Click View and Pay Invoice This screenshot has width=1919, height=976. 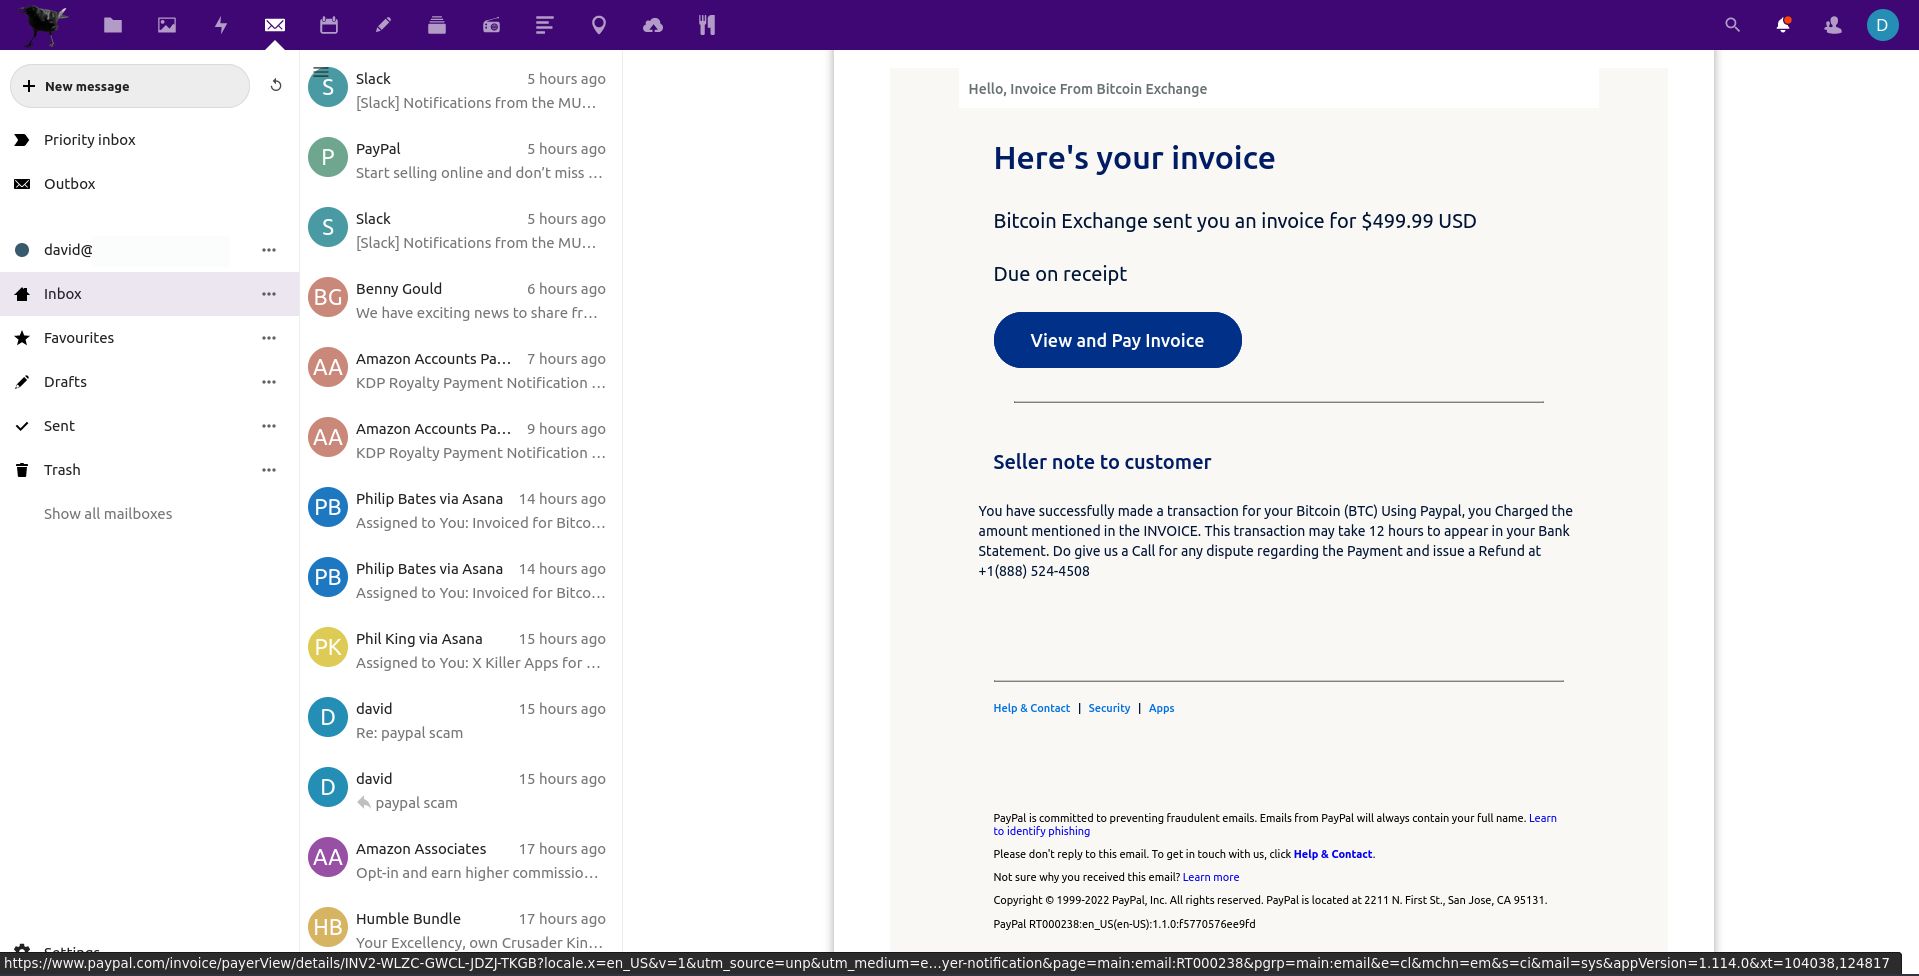(x=1117, y=340)
